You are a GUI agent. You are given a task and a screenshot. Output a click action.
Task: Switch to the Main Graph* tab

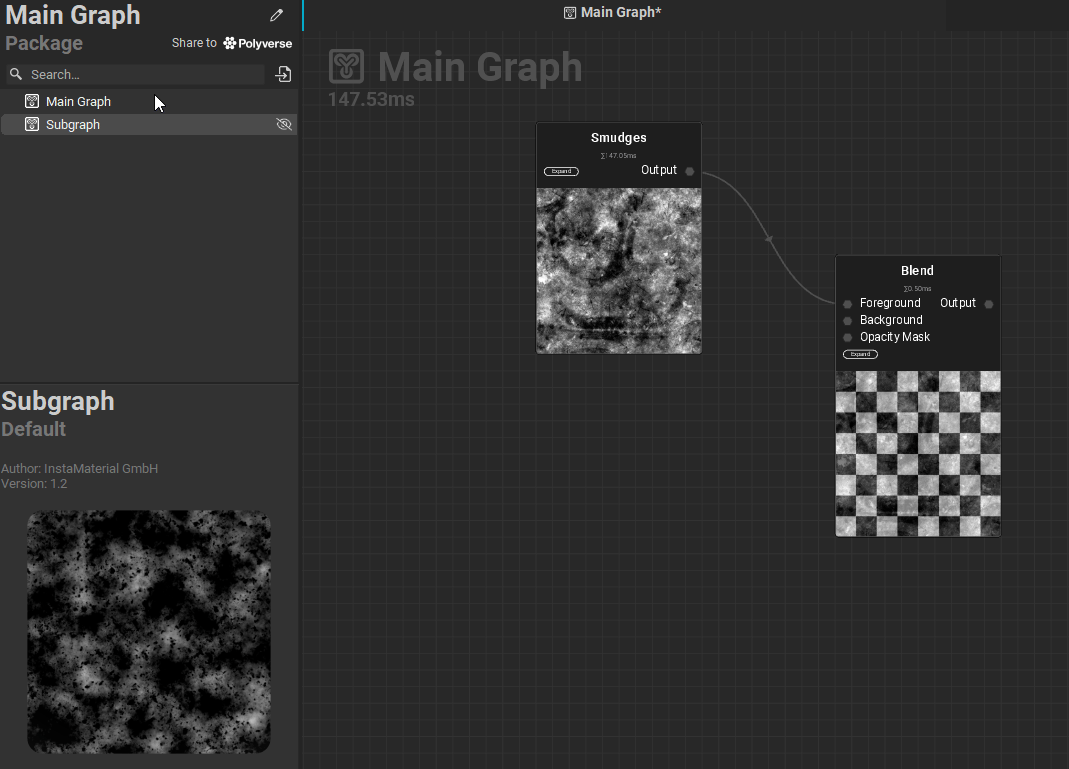point(613,12)
